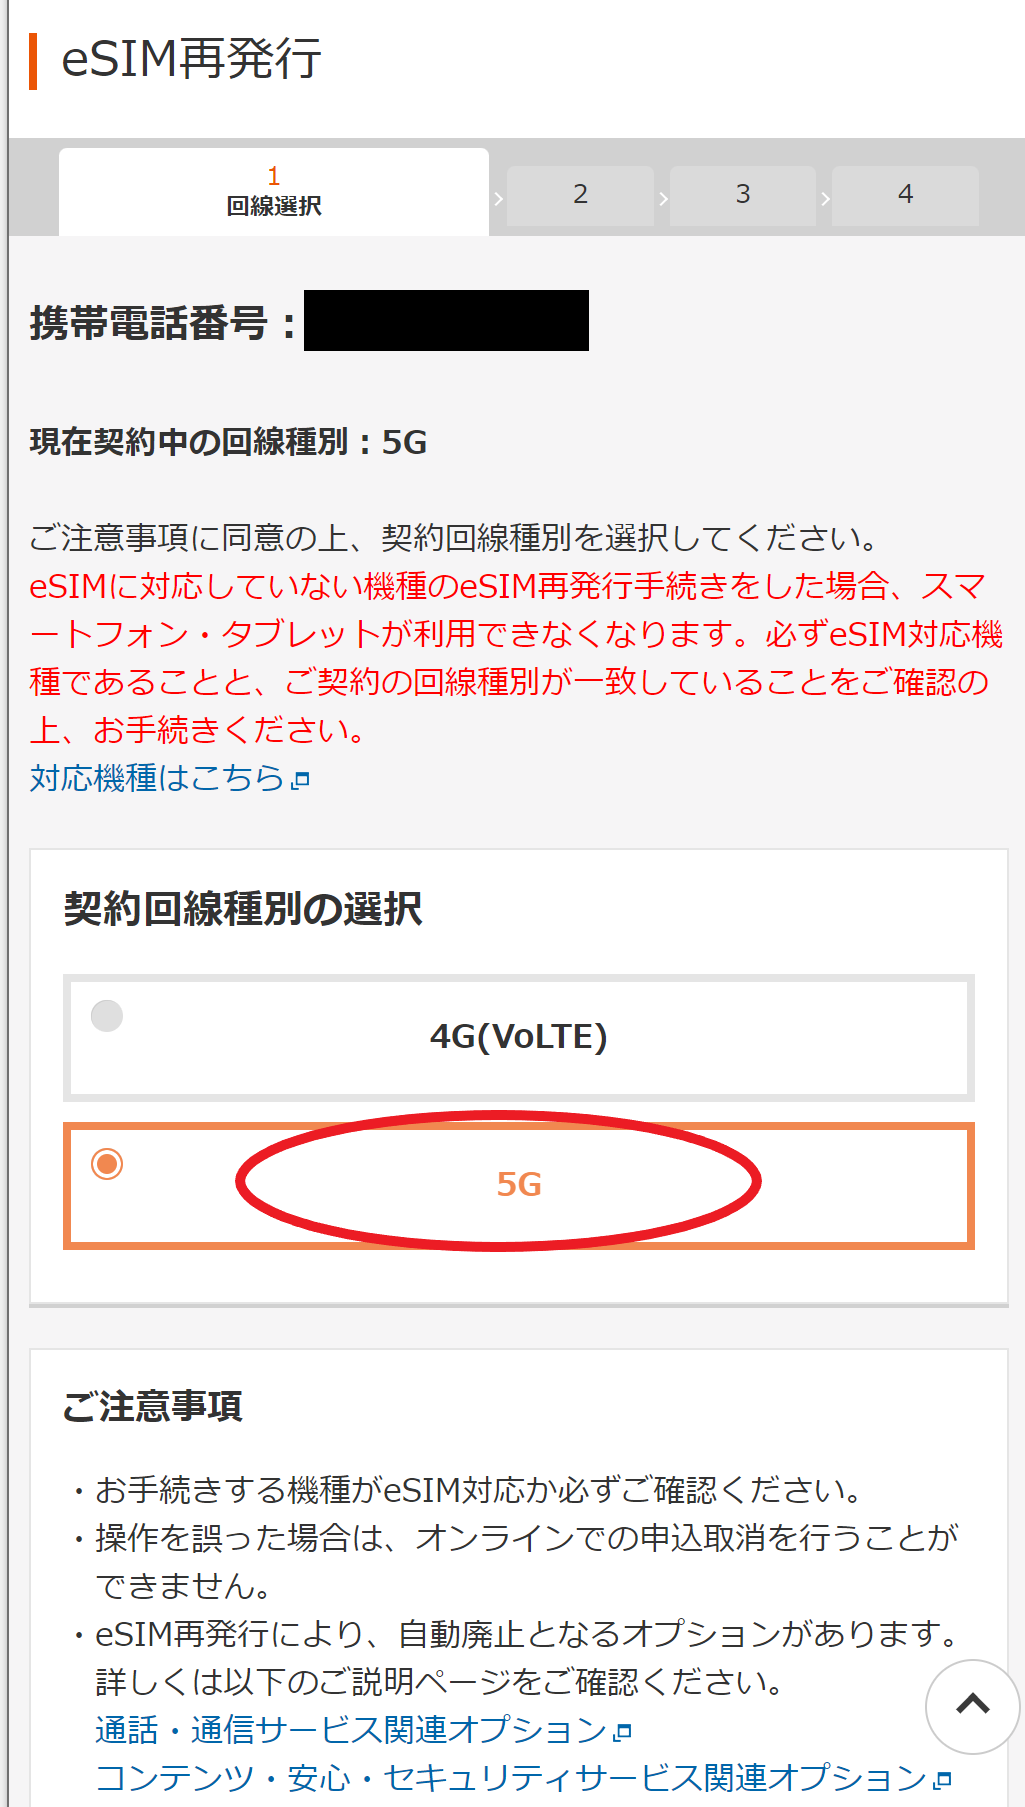
Task: Choose the 4G(VoLTE) option box
Action: pos(519,1037)
